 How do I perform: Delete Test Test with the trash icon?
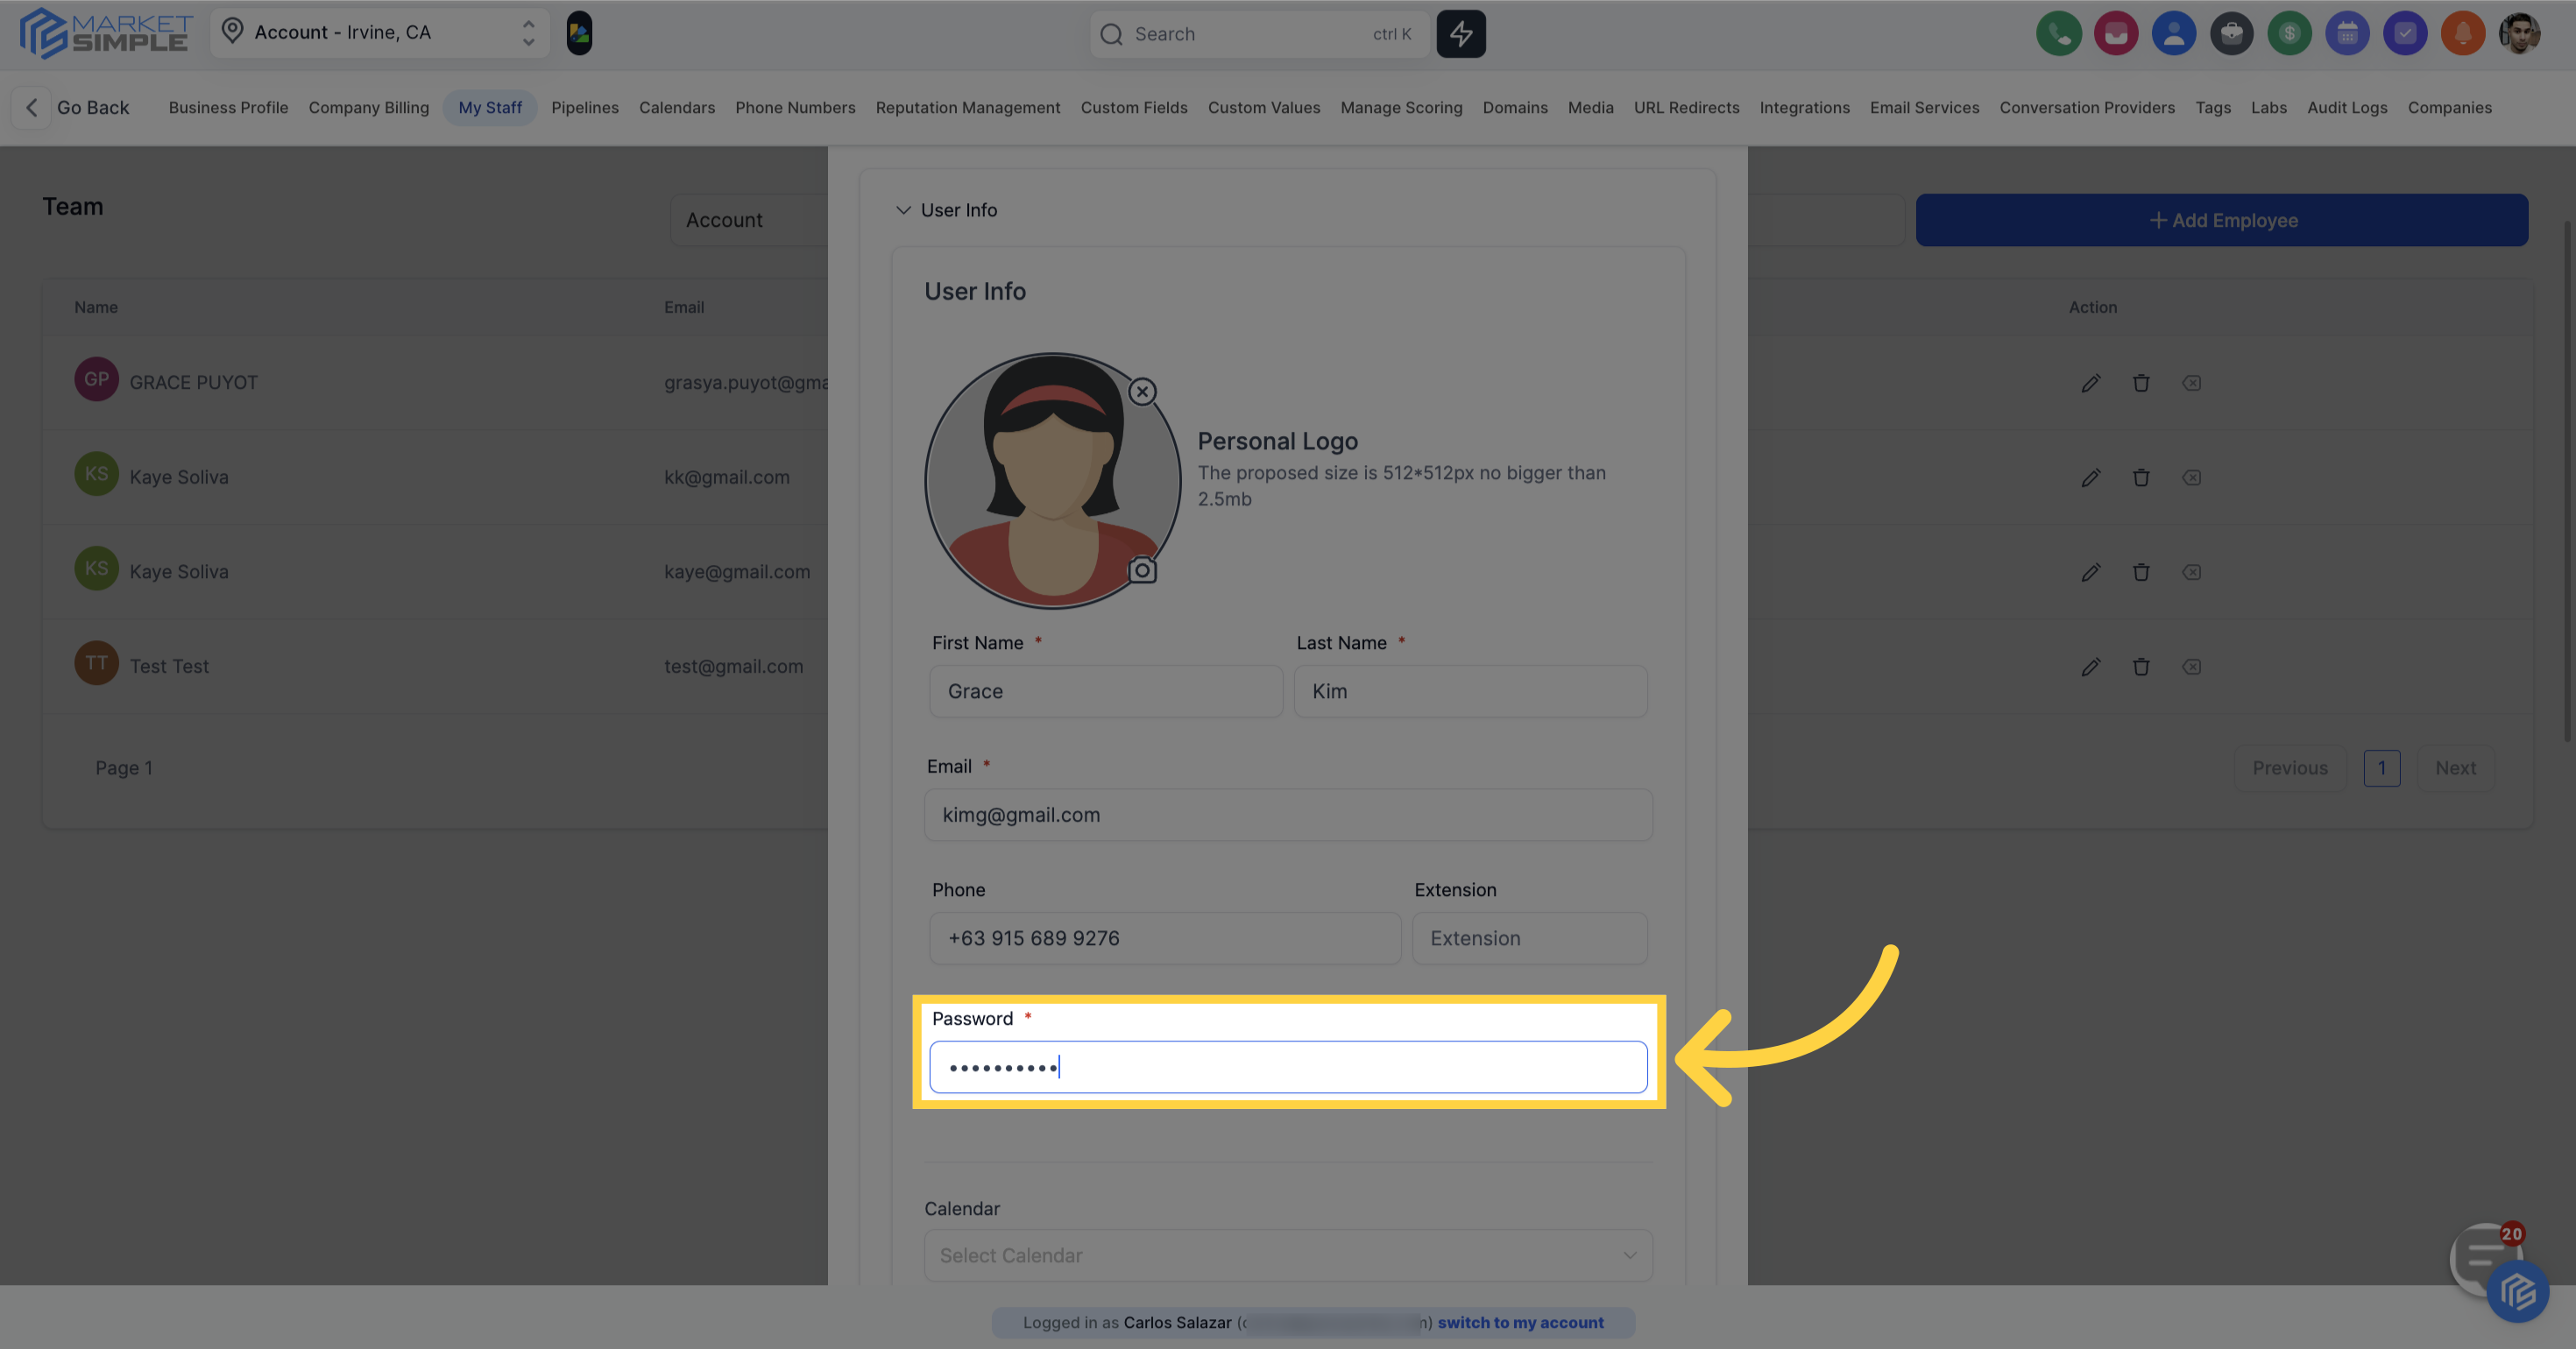pos(2141,666)
